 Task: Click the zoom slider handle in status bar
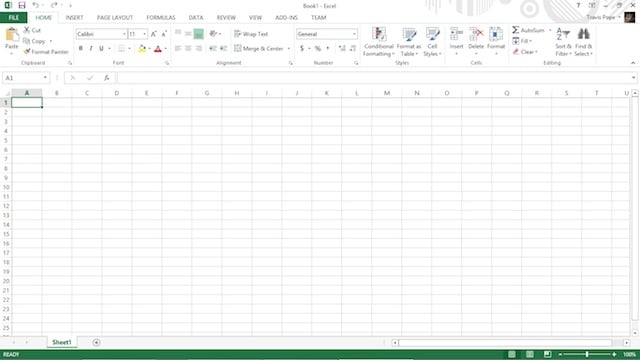(587, 354)
